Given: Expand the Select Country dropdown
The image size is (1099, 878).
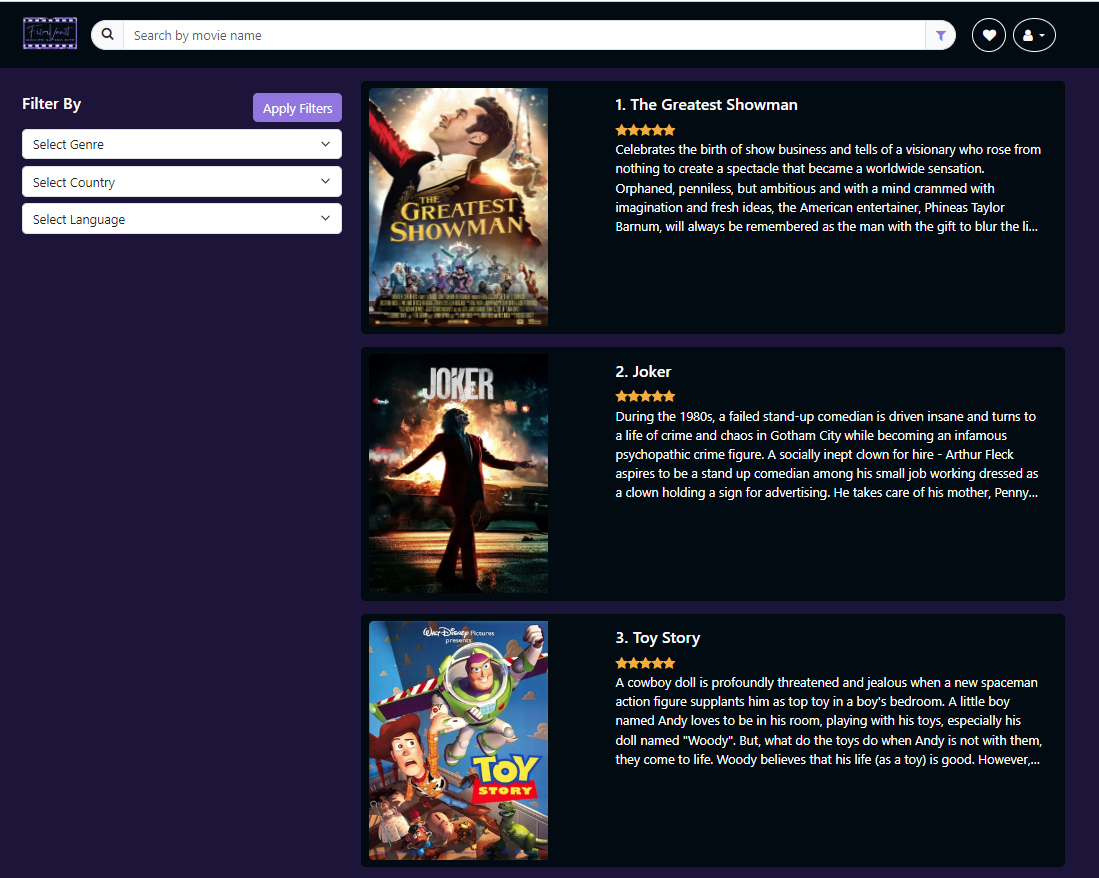Looking at the screenshot, I should tap(182, 182).
